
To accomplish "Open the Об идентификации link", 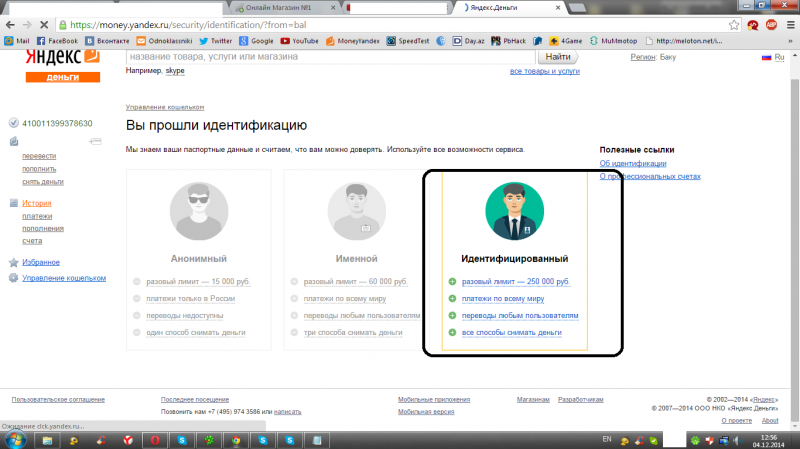I will click(x=633, y=164).
